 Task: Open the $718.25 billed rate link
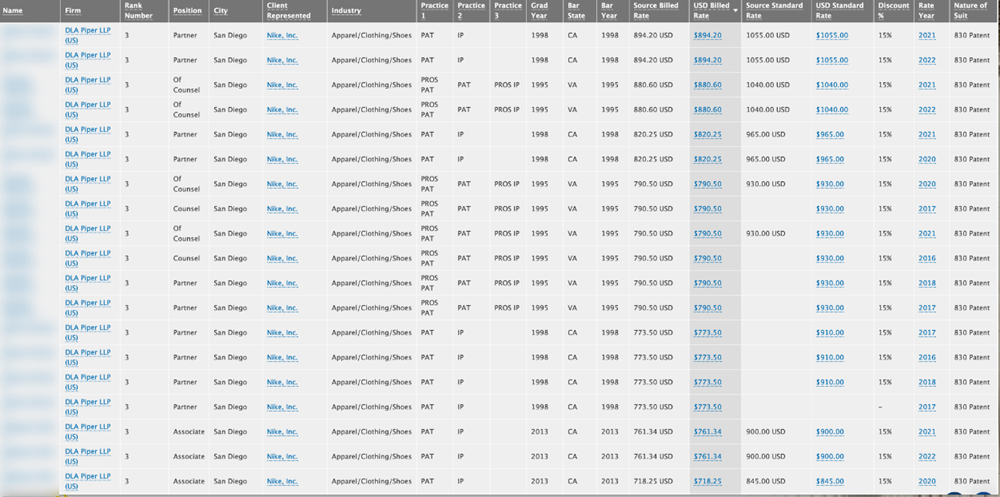[707, 481]
